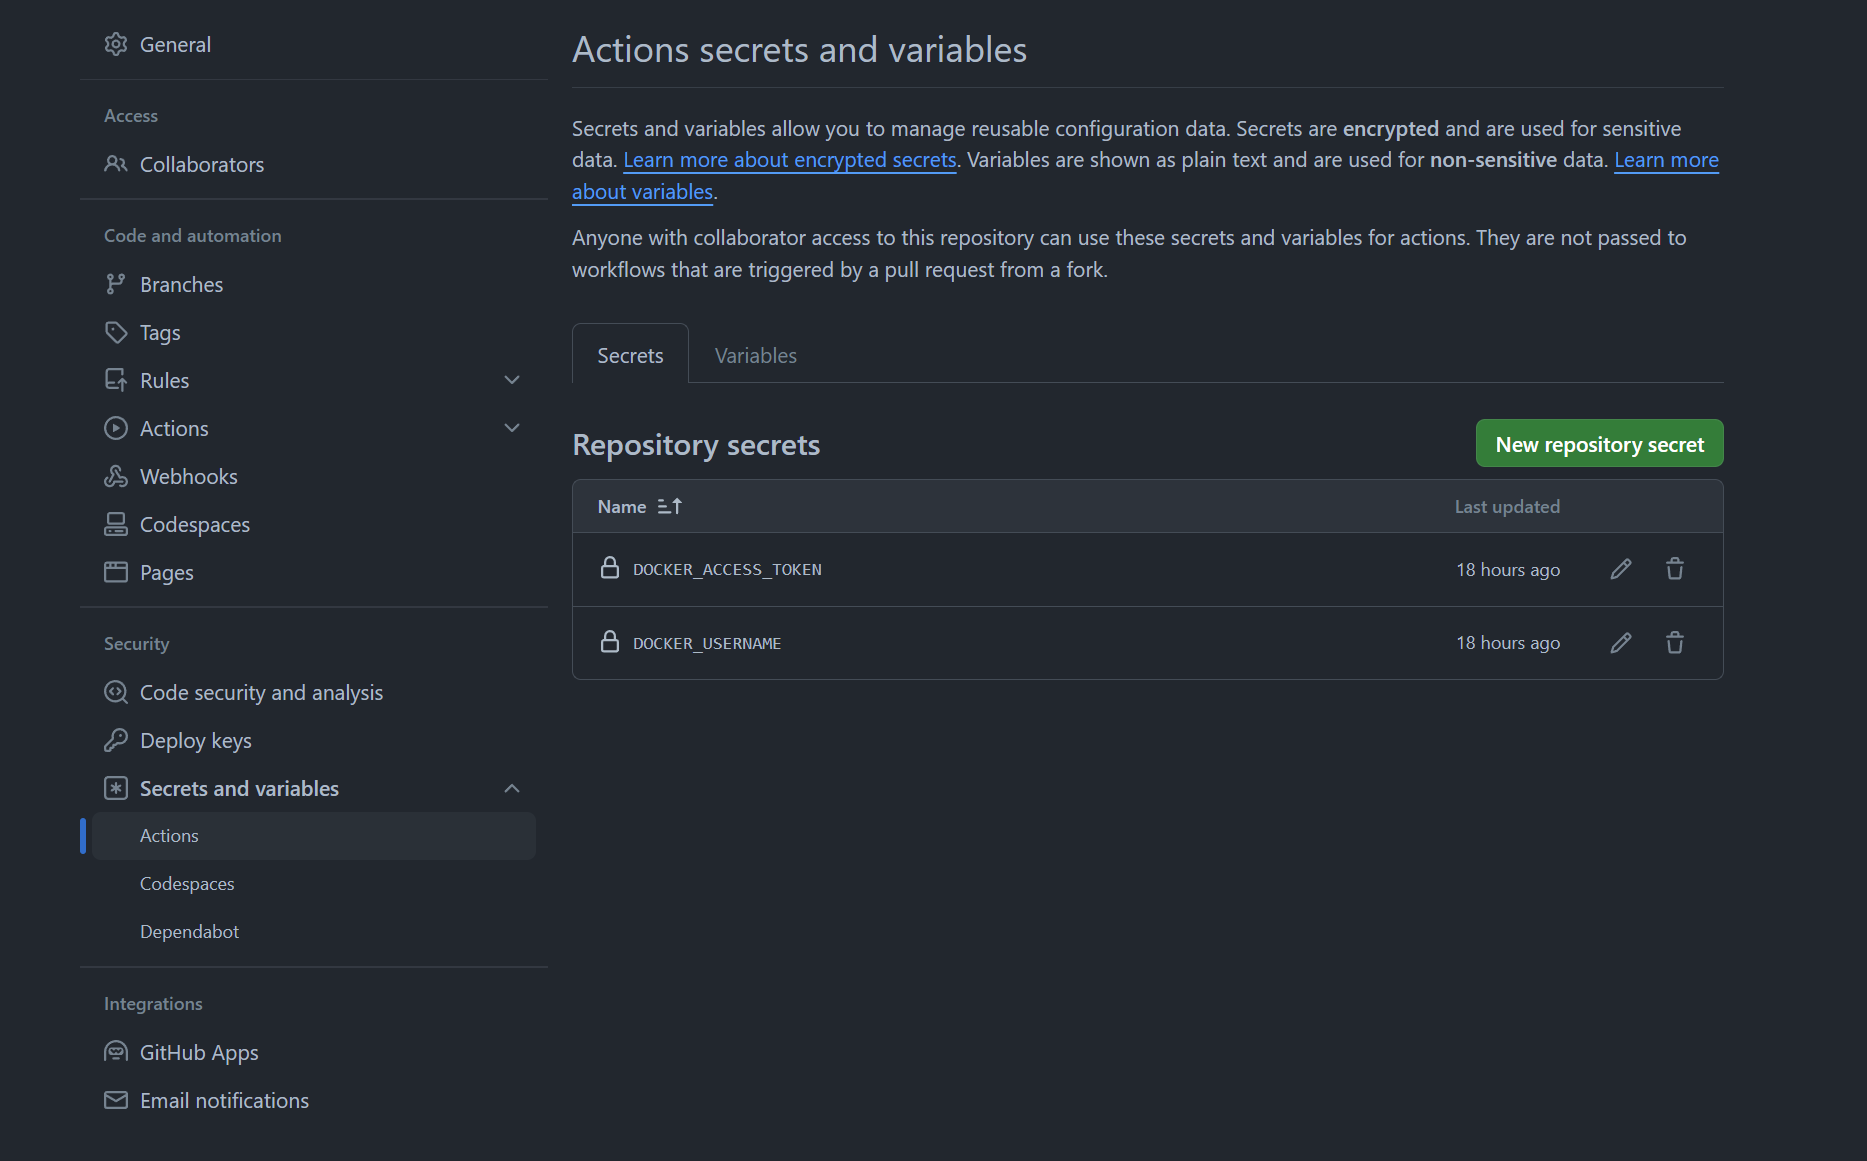The image size is (1867, 1161).
Task: Click the General gear icon
Action: click(x=116, y=44)
